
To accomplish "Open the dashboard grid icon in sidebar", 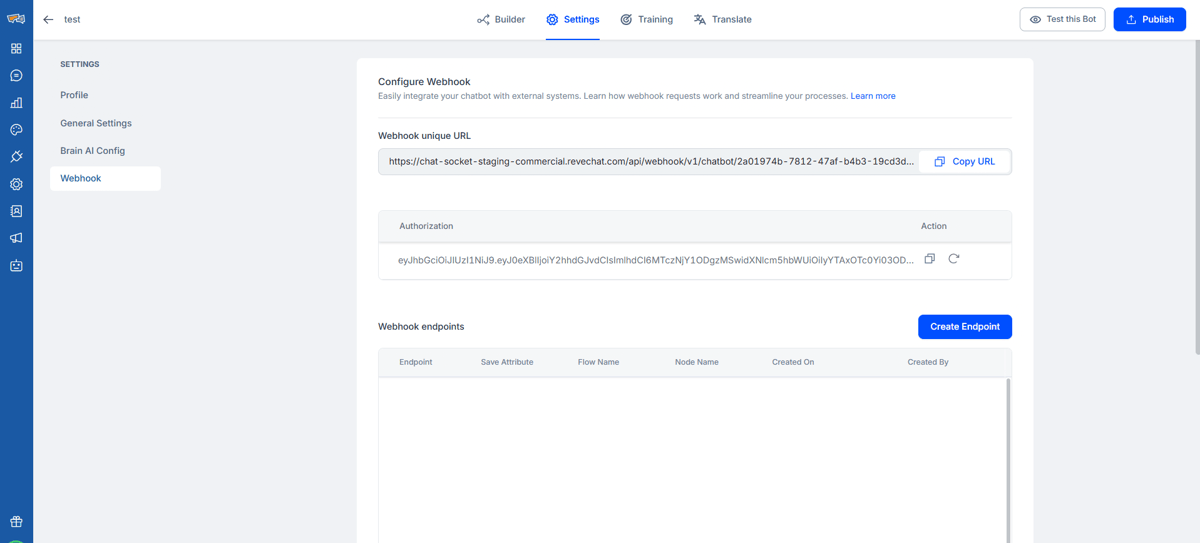I will pos(16,48).
